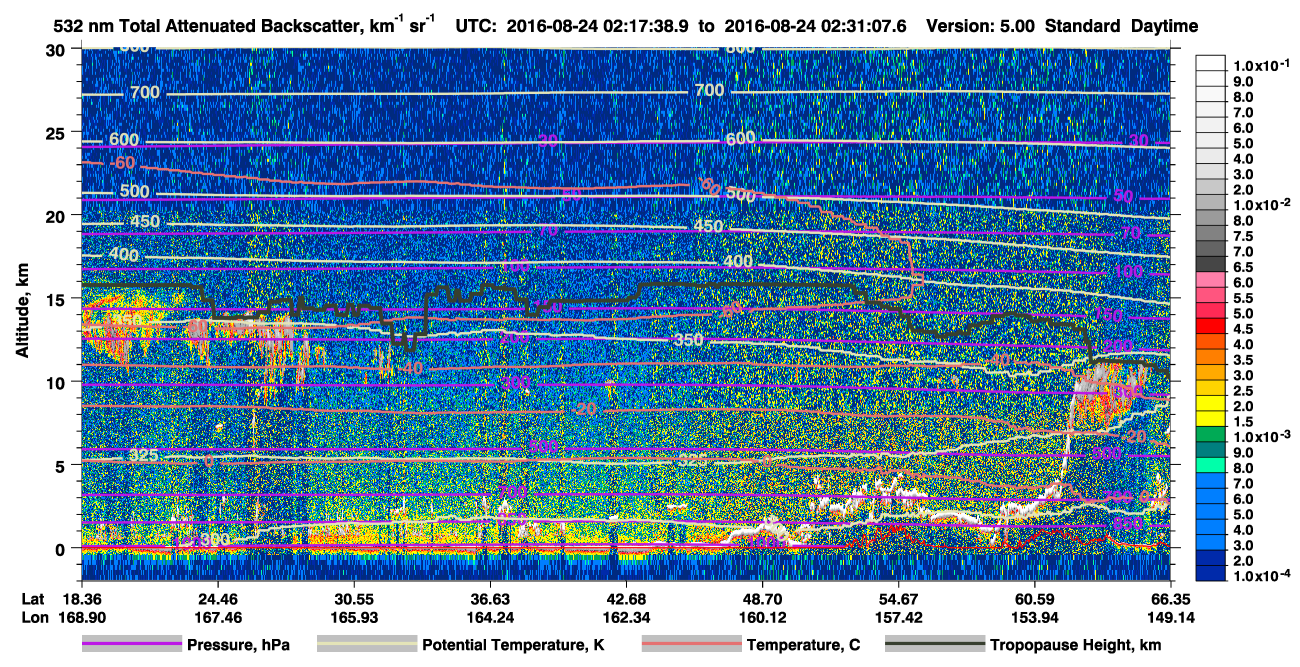Click longitude value '165.93'
Screen dimensions: 1300x667
[353, 616]
